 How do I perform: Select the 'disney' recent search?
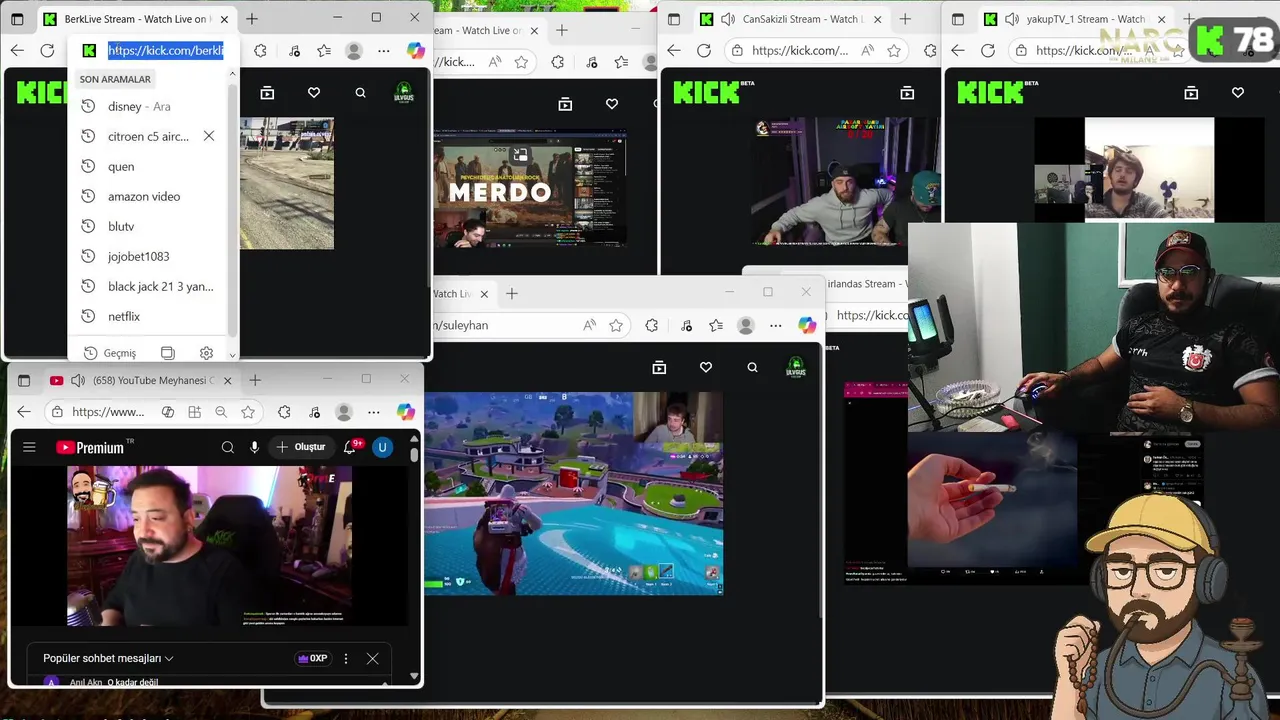(x=150, y=106)
